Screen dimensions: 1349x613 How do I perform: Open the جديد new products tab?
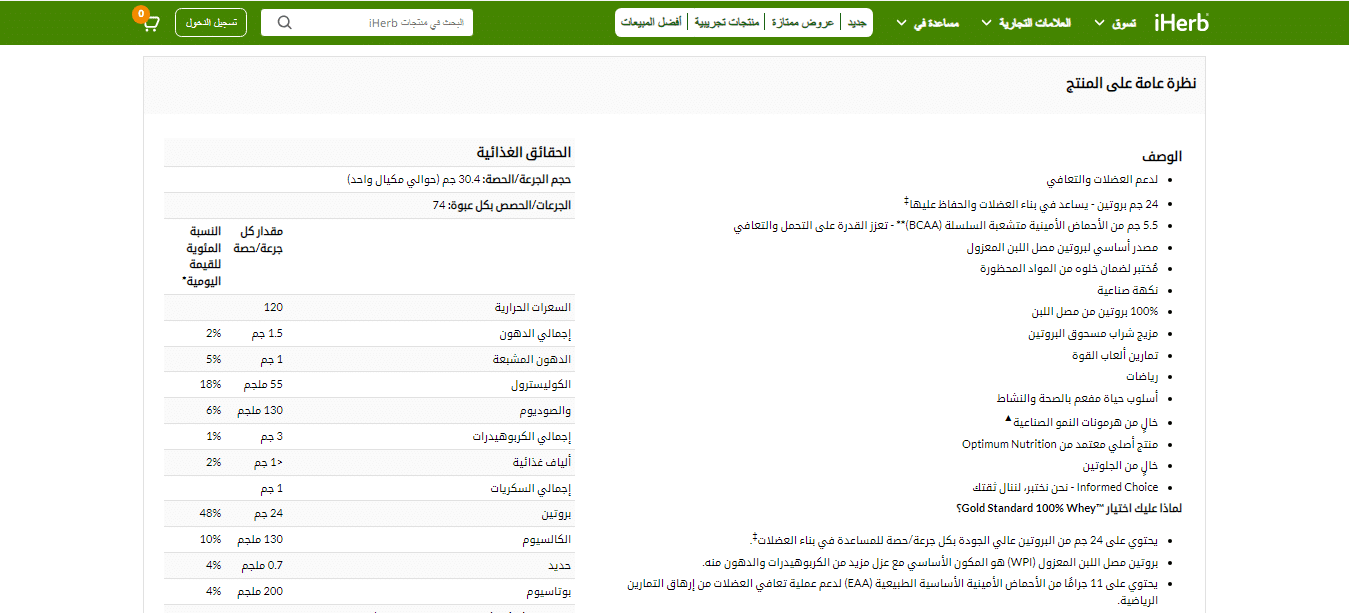(857, 22)
